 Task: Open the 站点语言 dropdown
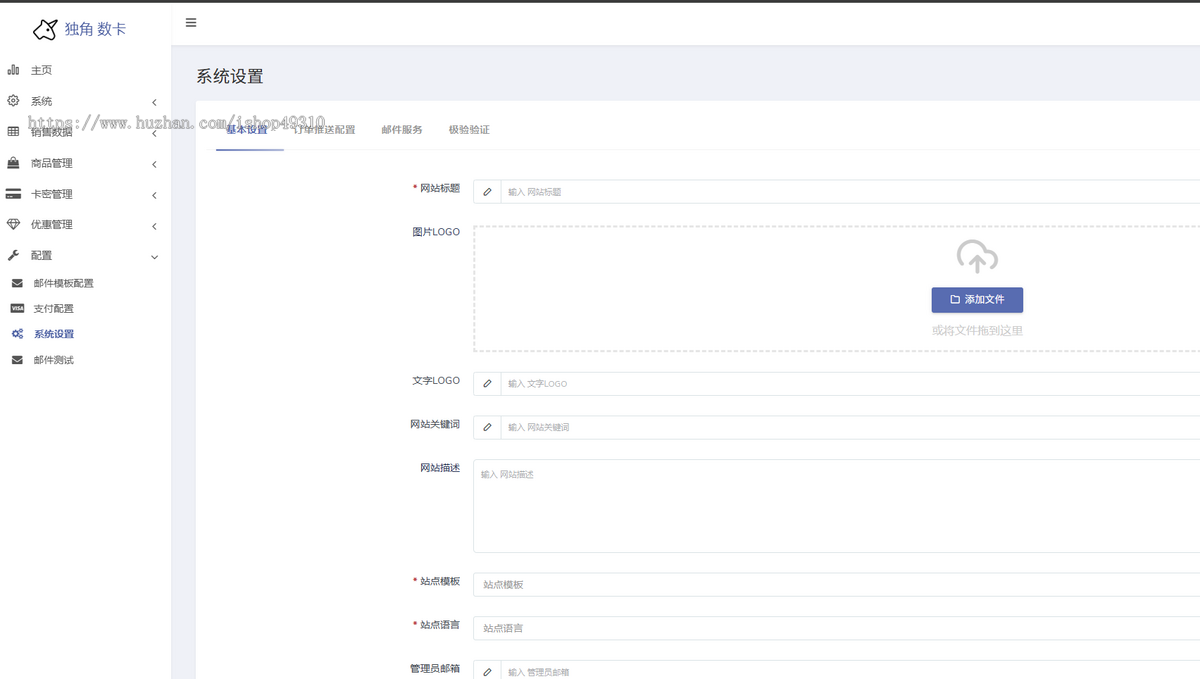836,628
